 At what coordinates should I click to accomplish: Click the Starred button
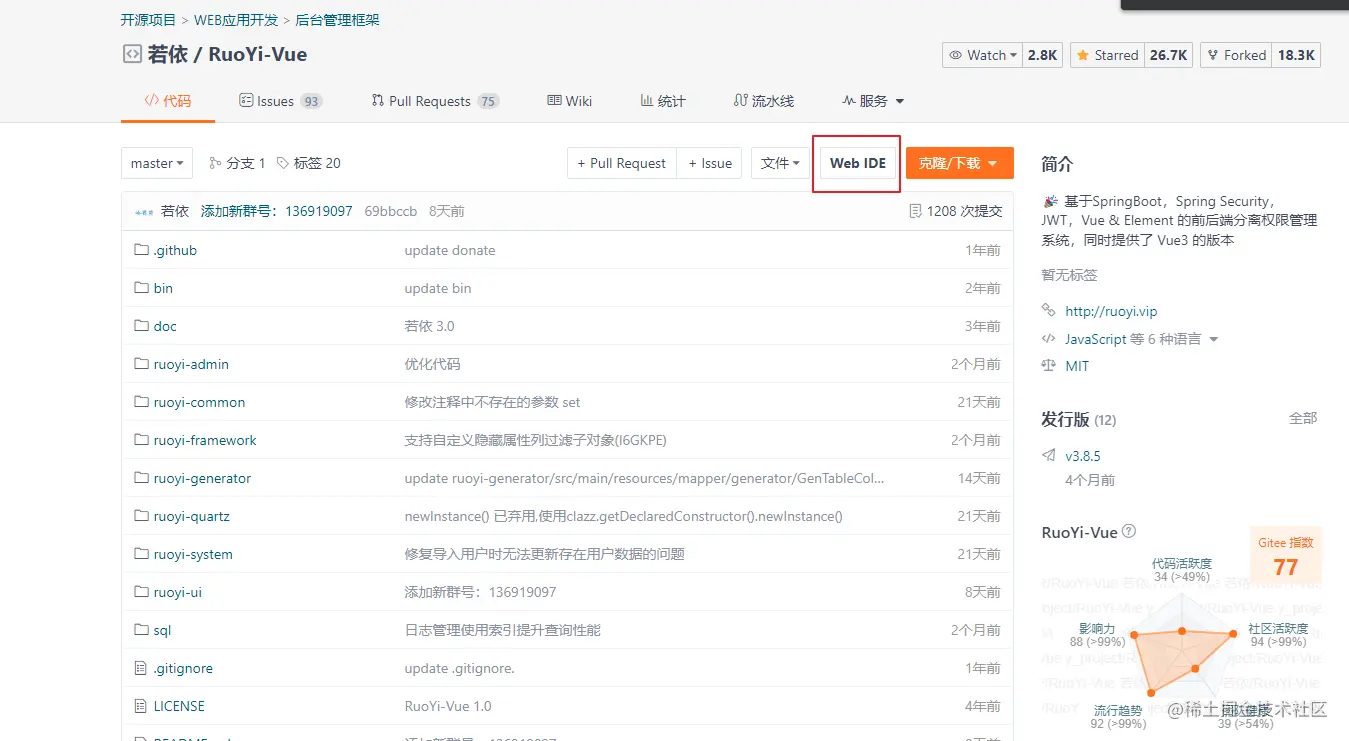(1107, 55)
